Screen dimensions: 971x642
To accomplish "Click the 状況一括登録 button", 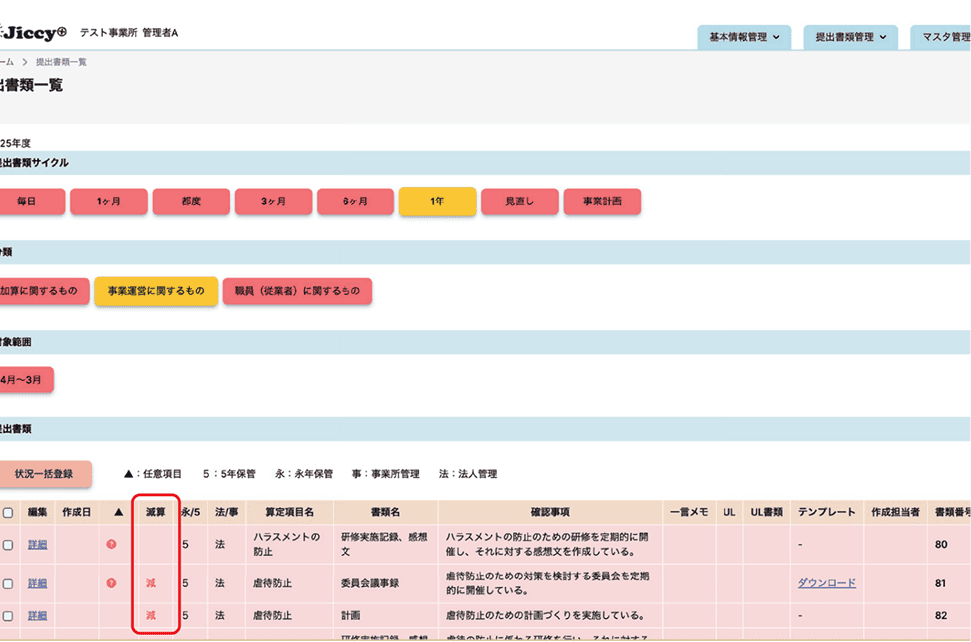I will pyautogui.click(x=45, y=473).
